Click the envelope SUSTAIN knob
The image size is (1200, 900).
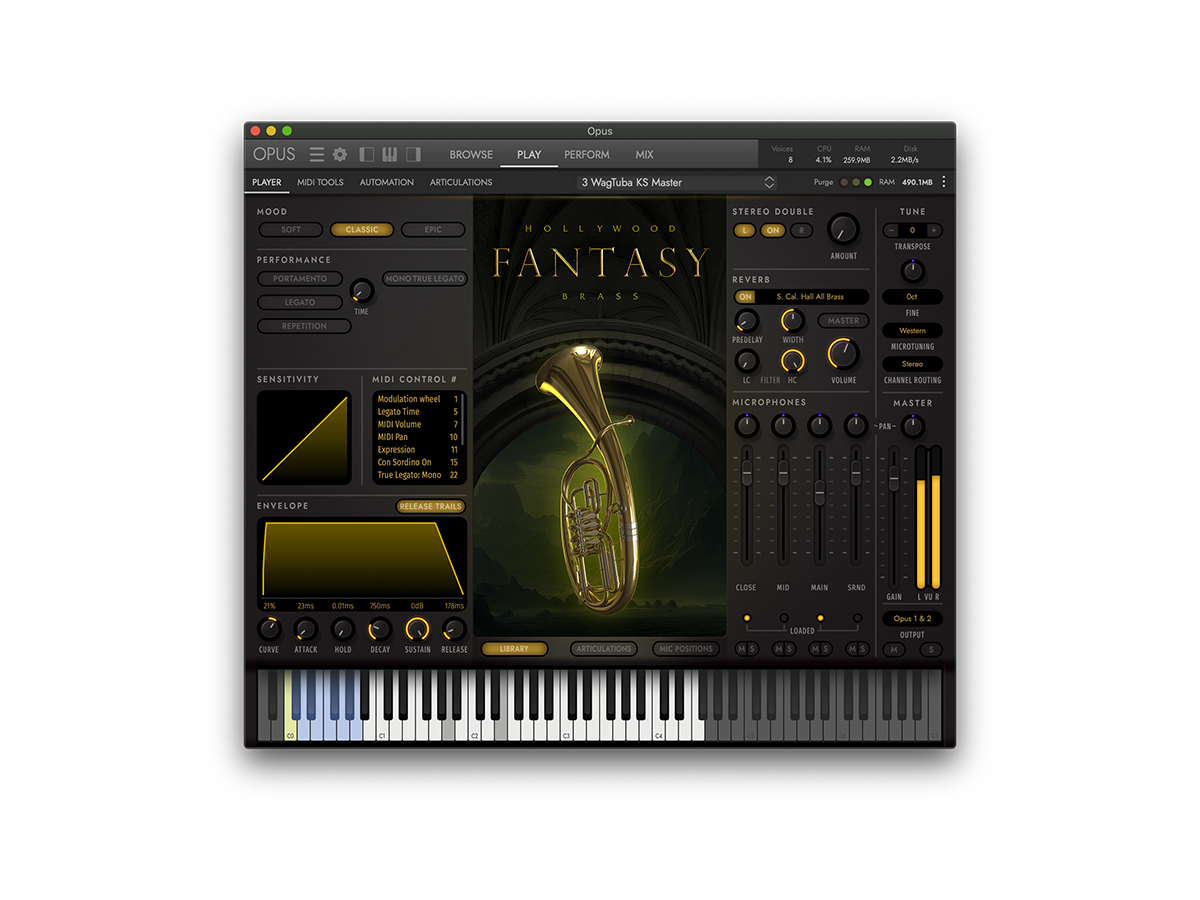tap(417, 629)
